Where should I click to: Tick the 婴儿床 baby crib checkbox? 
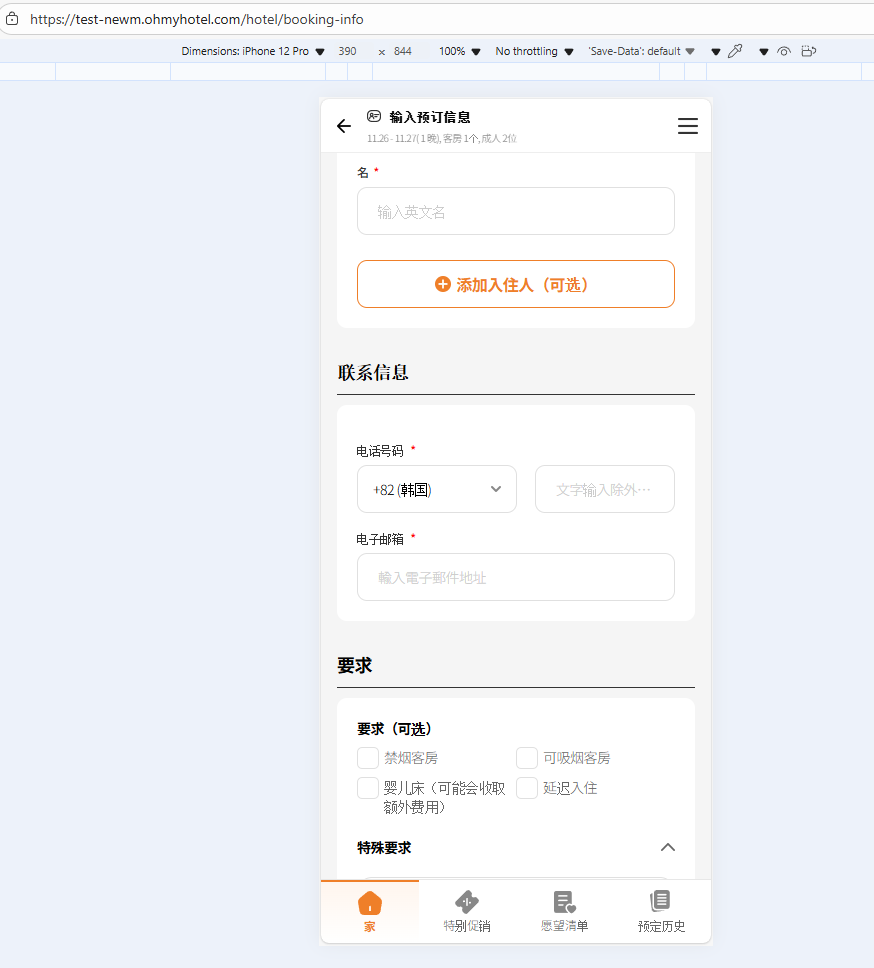tap(368, 788)
